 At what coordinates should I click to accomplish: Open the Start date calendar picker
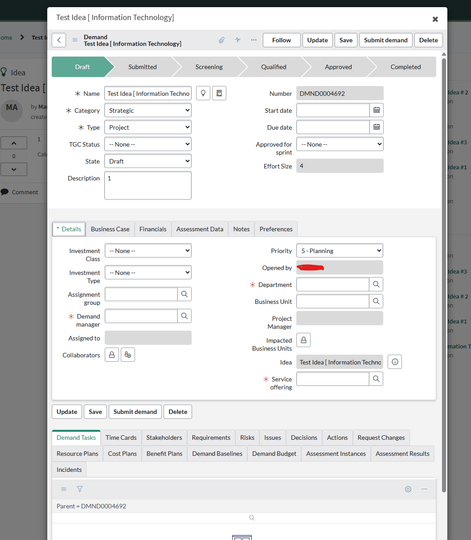click(377, 110)
